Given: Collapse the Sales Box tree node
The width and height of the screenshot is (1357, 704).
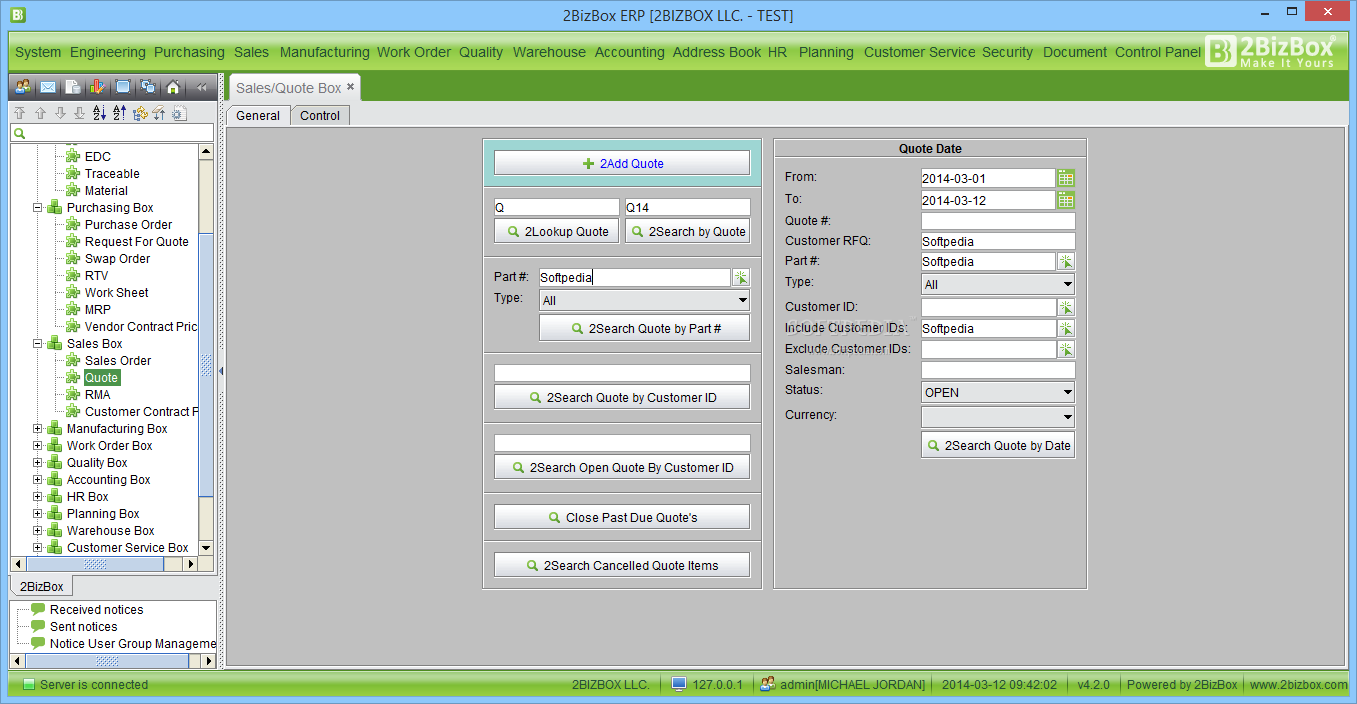Looking at the screenshot, I should click(x=38, y=344).
